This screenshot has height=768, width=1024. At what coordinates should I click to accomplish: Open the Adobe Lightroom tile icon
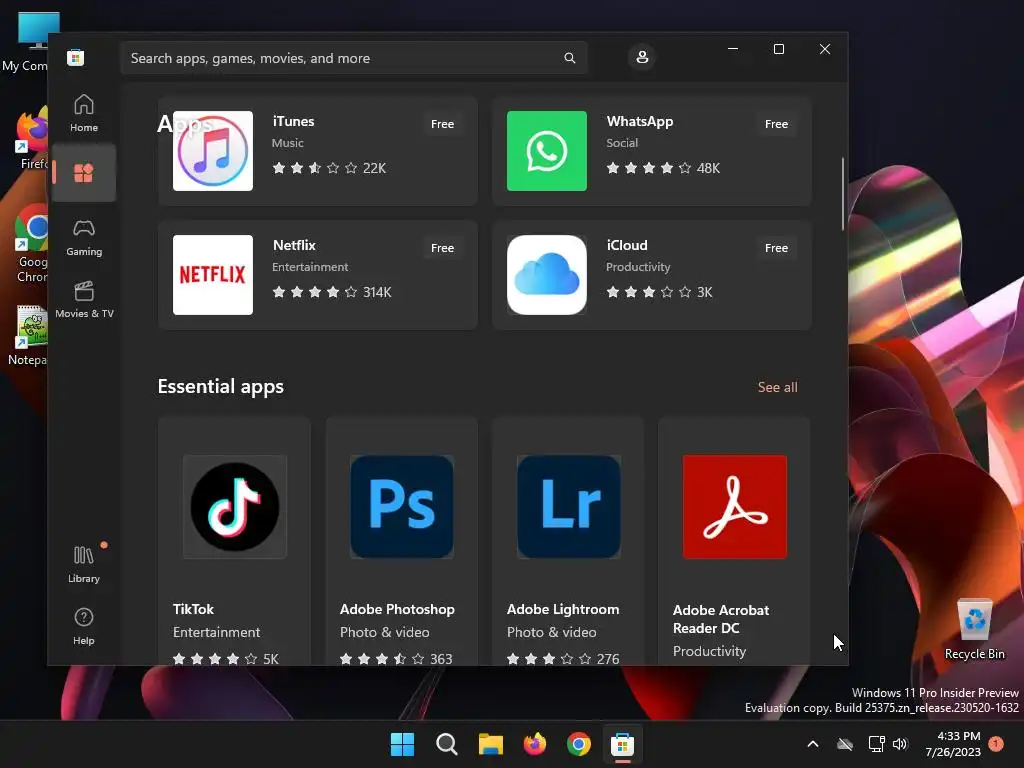pos(569,507)
